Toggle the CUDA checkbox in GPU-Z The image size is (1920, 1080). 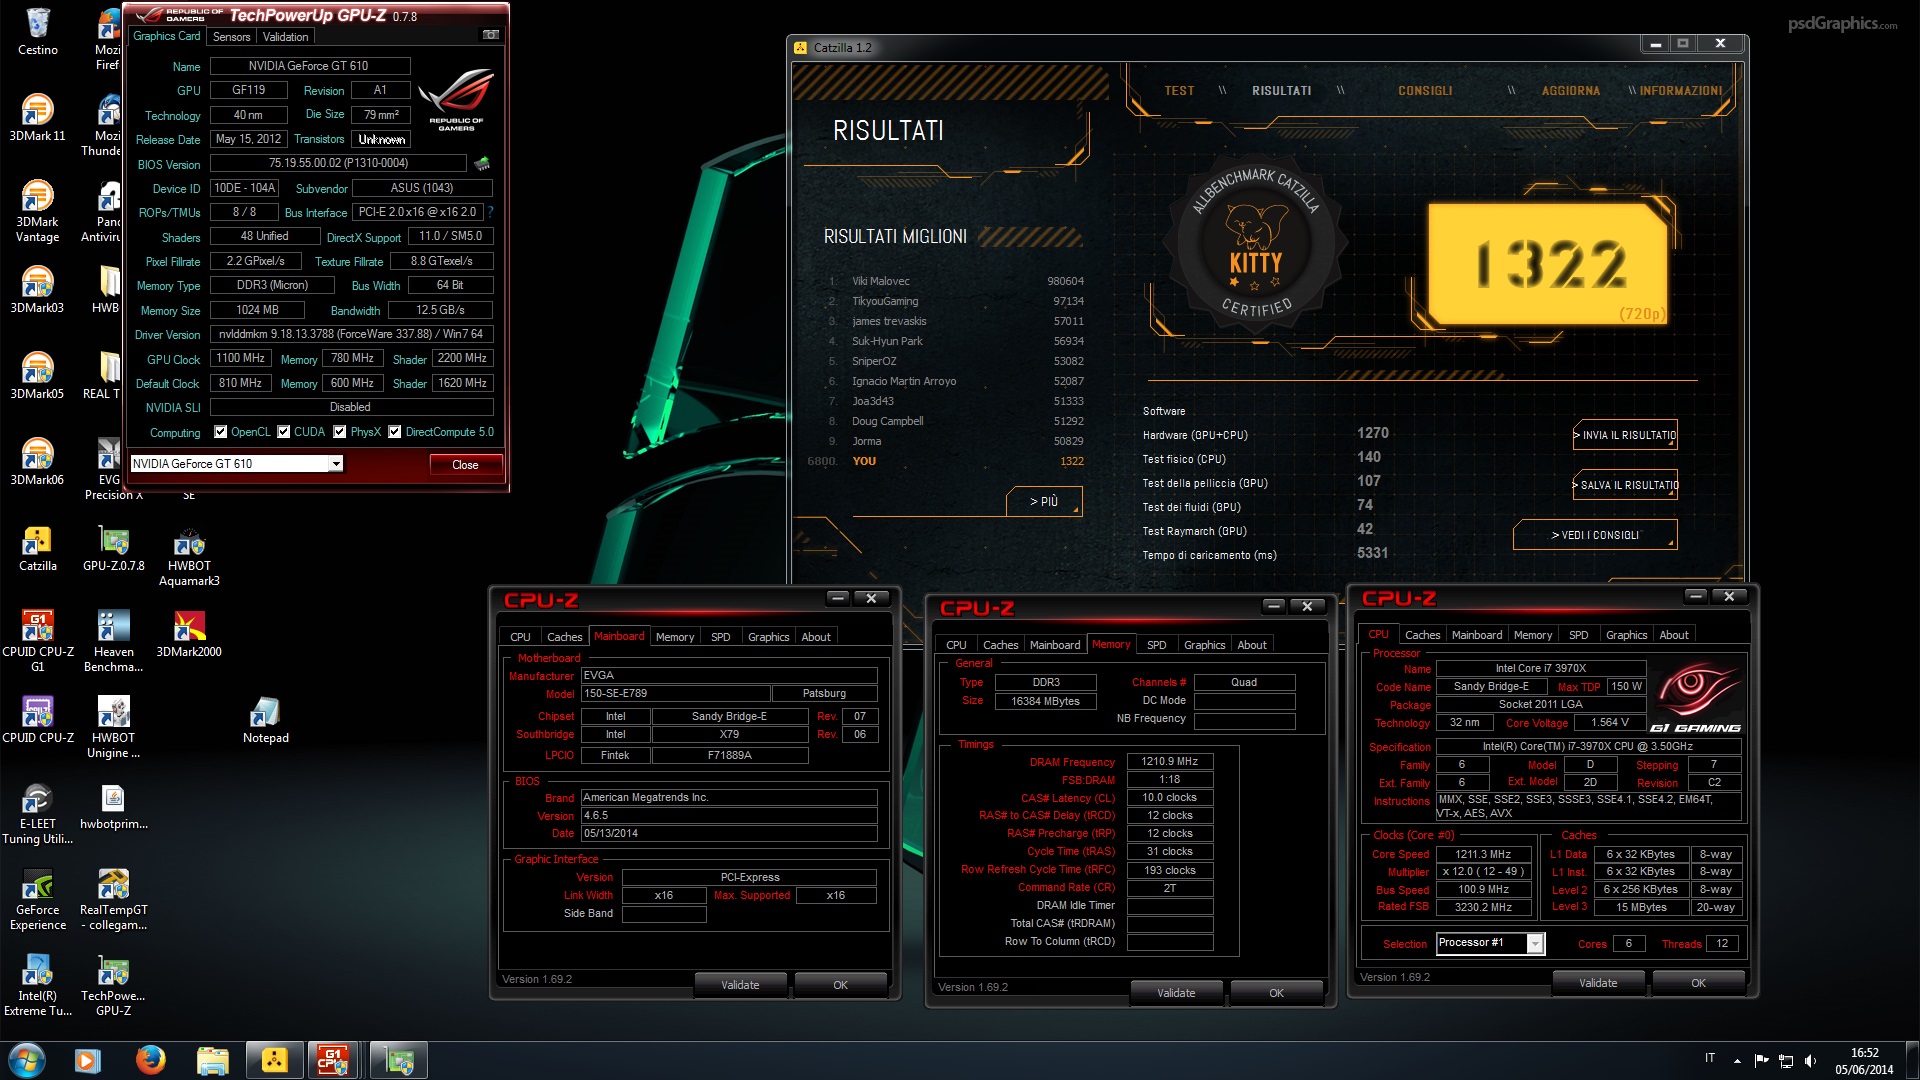pos(284,432)
